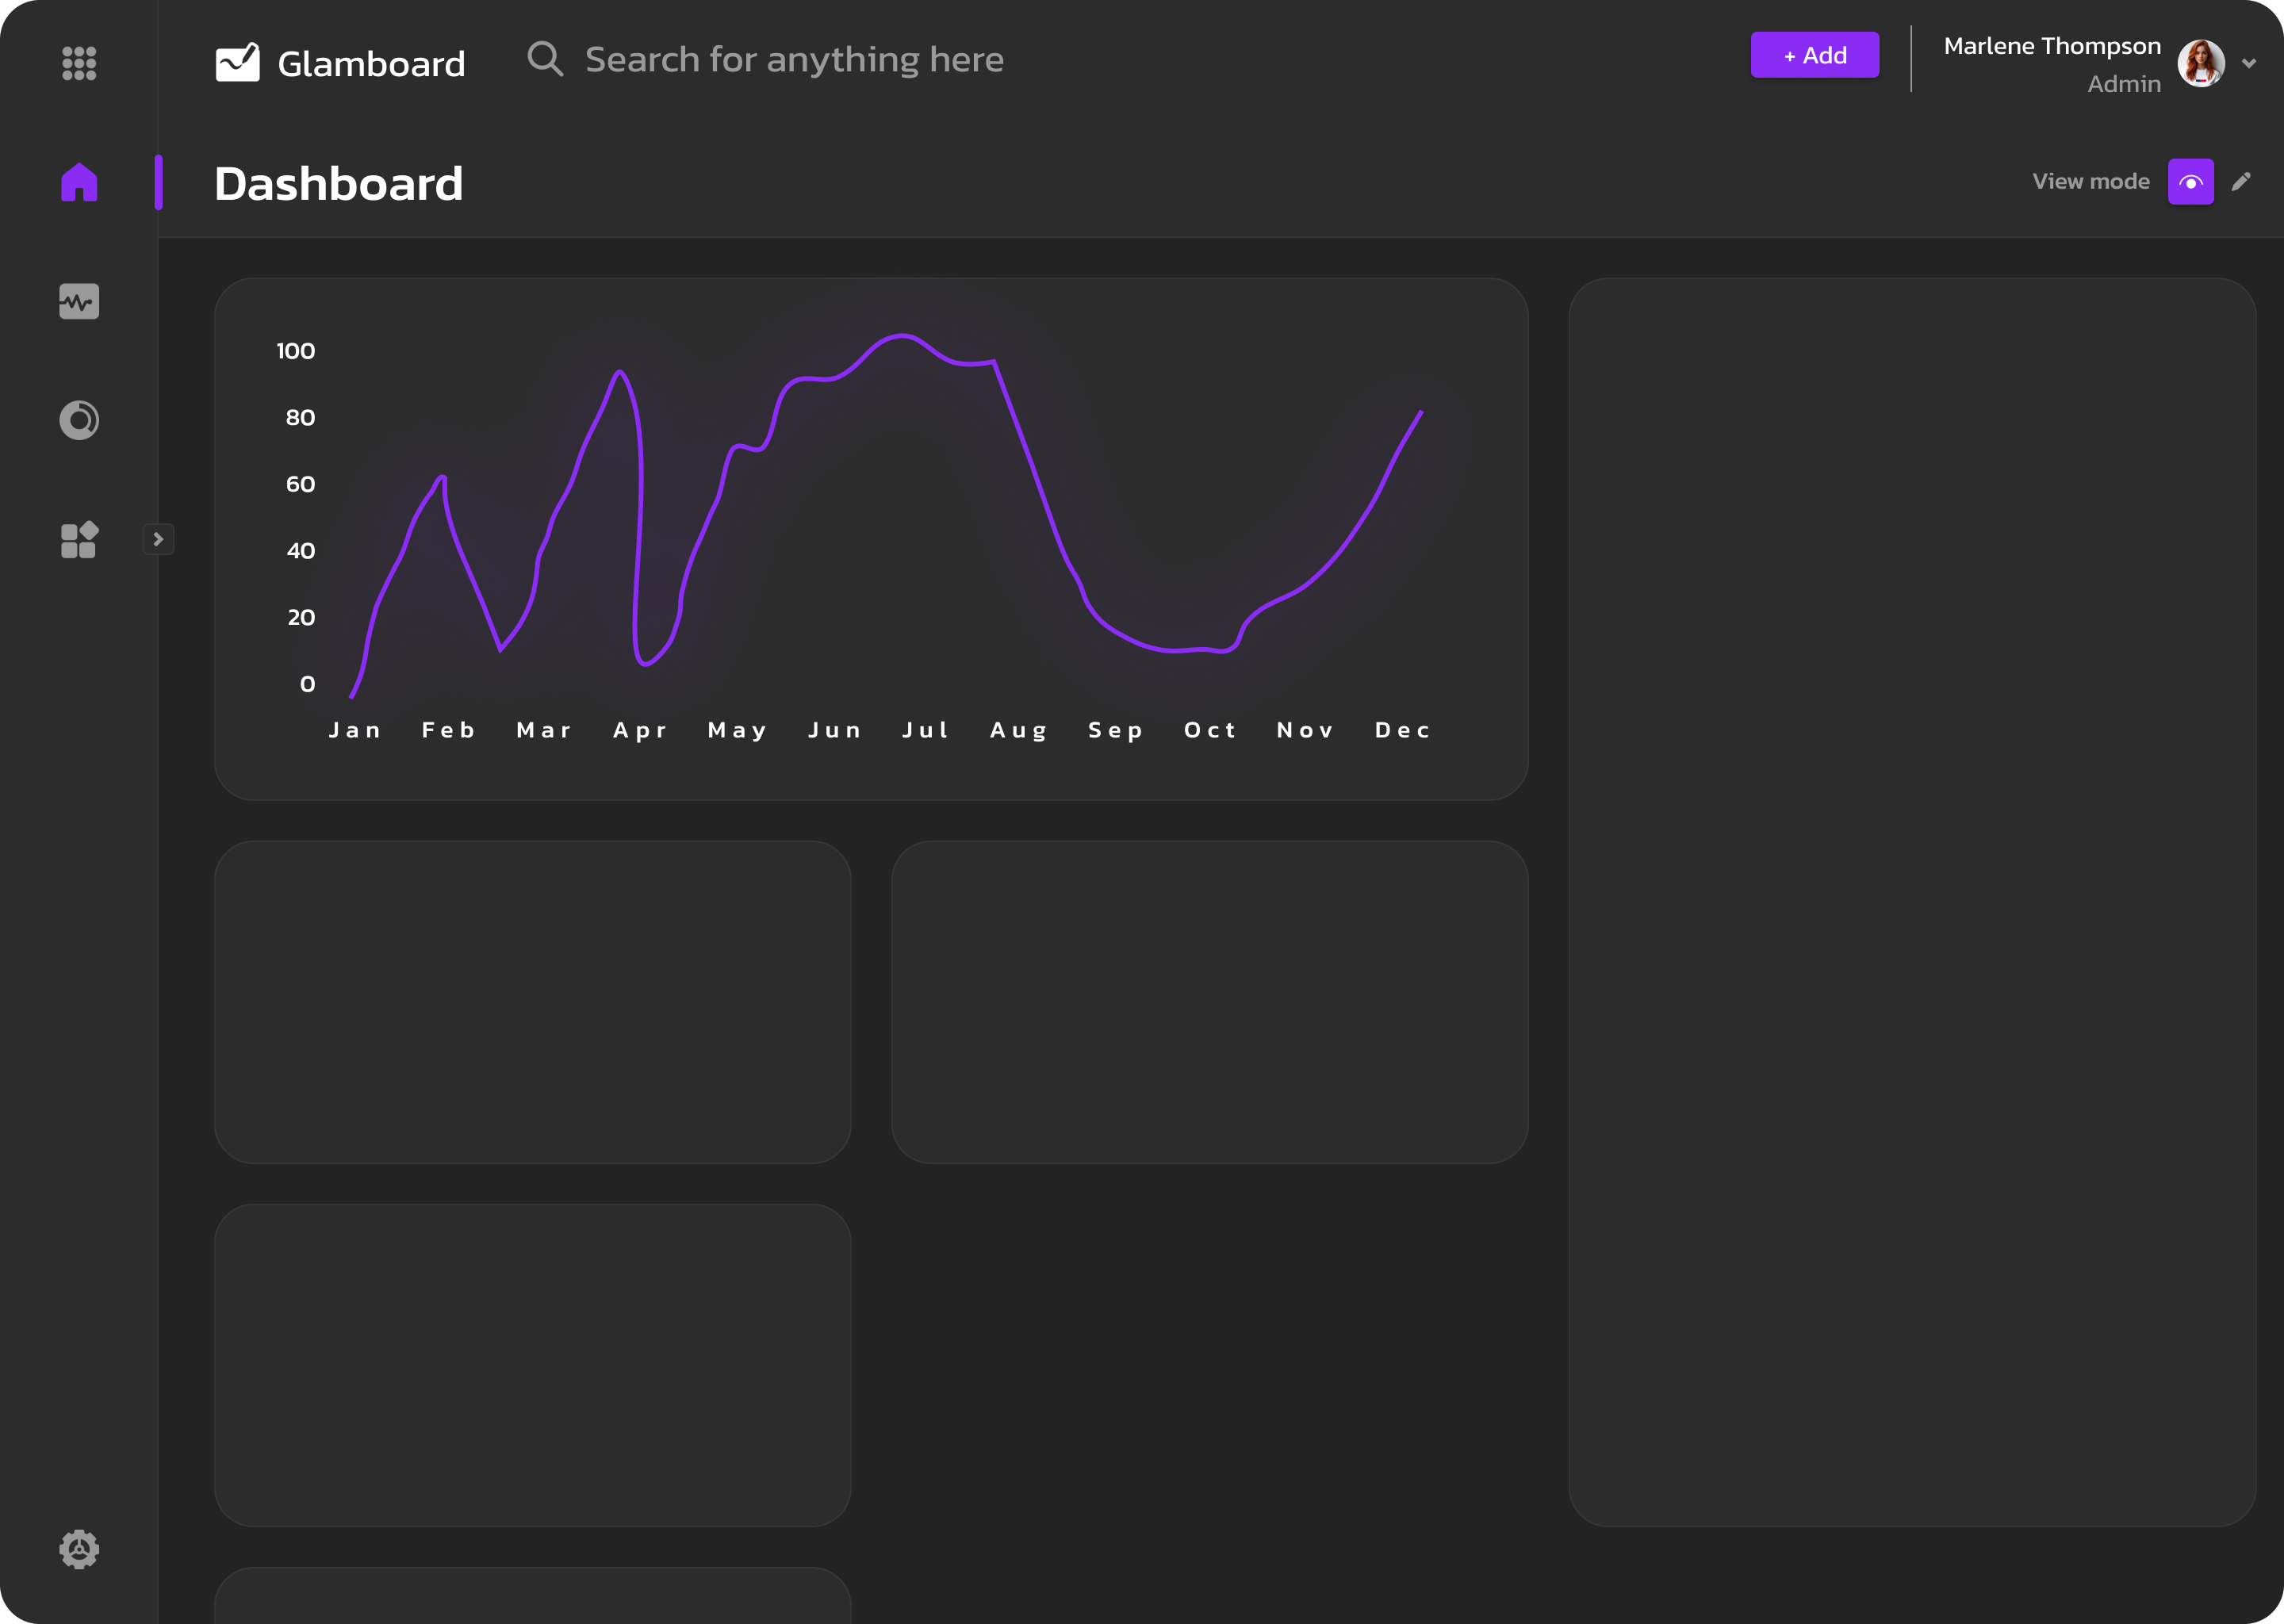Click the Jul label on chart
Image resolution: width=2284 pixels, height=1624 pixels.
(x=925, y=730)
